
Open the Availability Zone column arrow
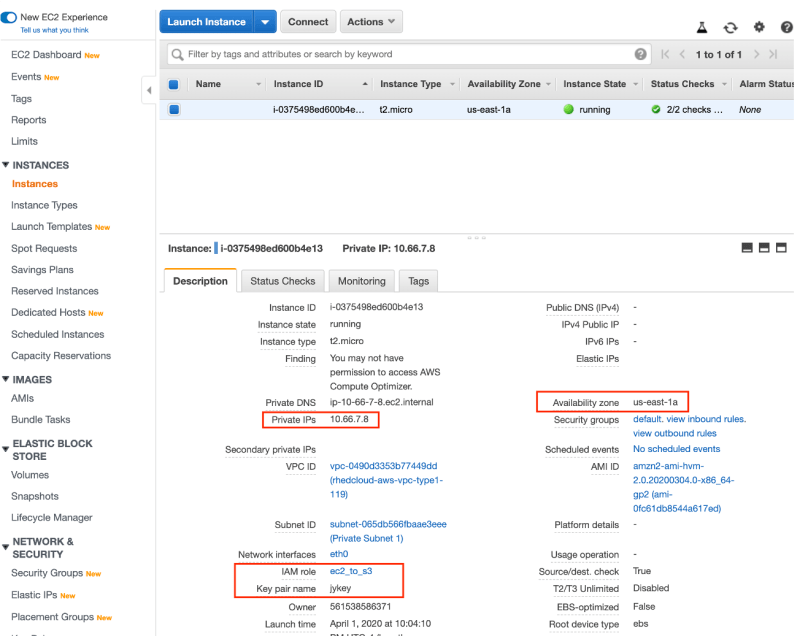tap(548, 84)
